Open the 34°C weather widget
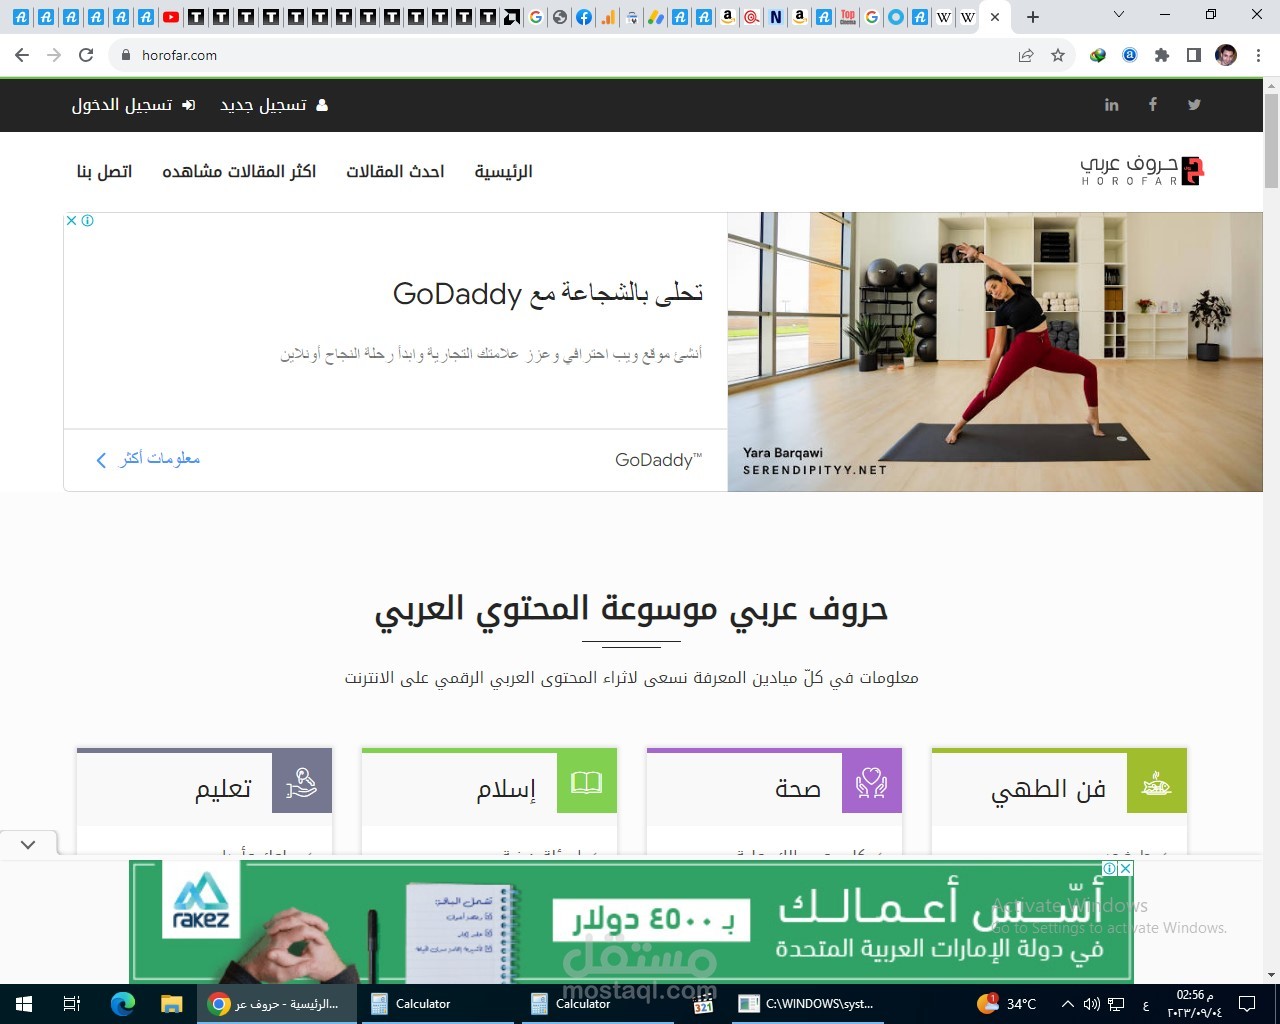 [x=1008, y=1004]
